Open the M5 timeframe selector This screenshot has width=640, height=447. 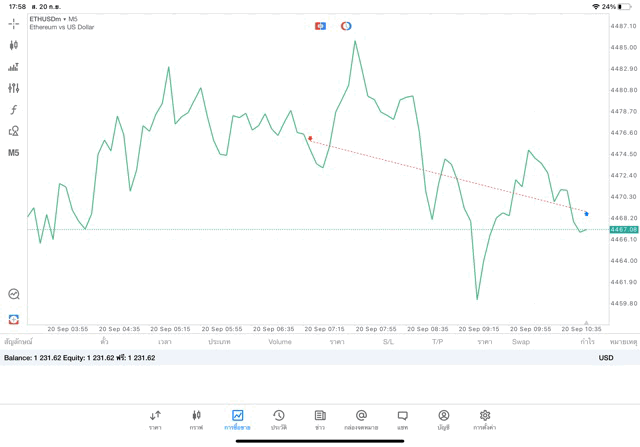tap(14, 153)
